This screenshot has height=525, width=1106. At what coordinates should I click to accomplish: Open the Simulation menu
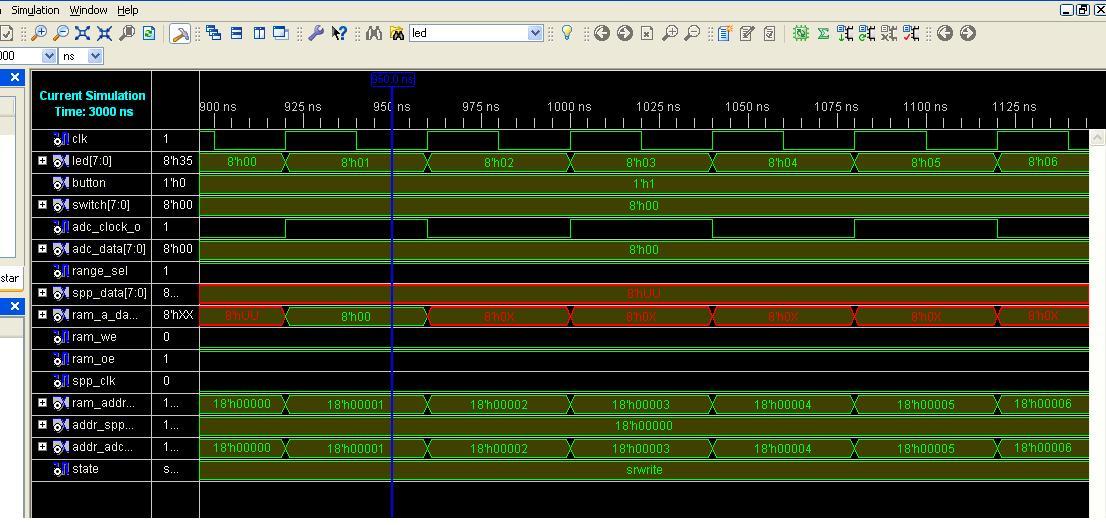tap(35, 10)
